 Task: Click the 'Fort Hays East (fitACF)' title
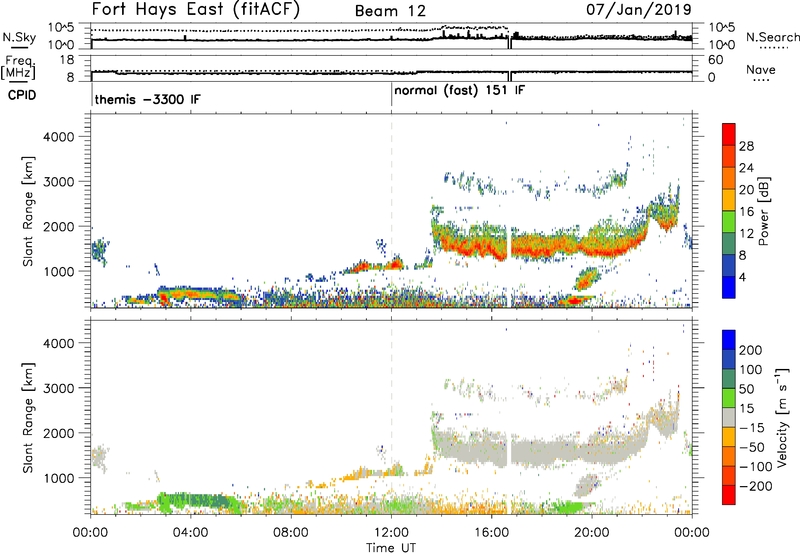[x=196, y=9]
